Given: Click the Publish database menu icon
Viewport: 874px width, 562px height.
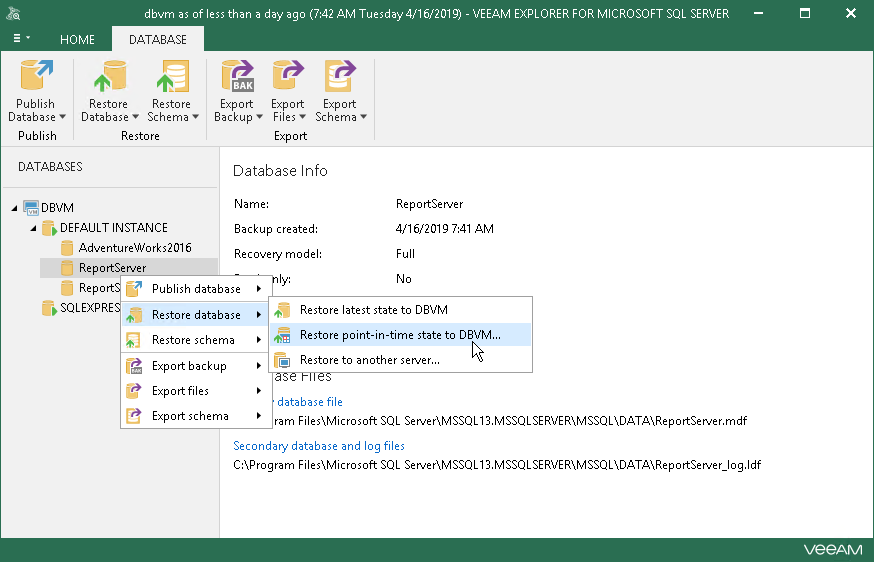Looking at the screenshot, I should [134, 289].
